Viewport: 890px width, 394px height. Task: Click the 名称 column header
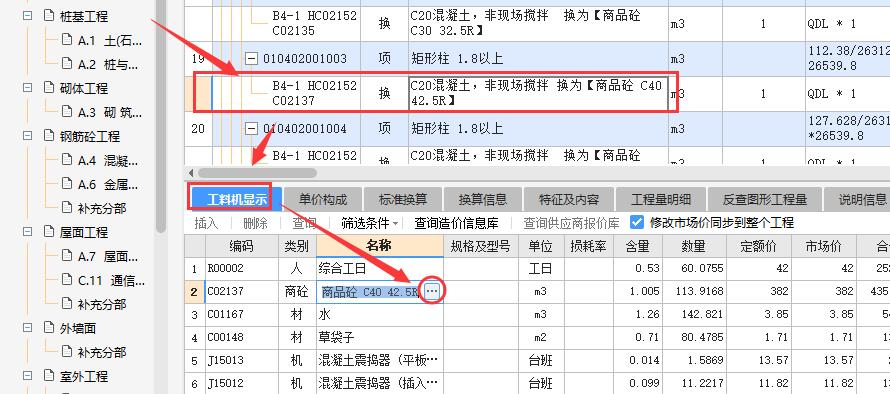click(380, 246)
